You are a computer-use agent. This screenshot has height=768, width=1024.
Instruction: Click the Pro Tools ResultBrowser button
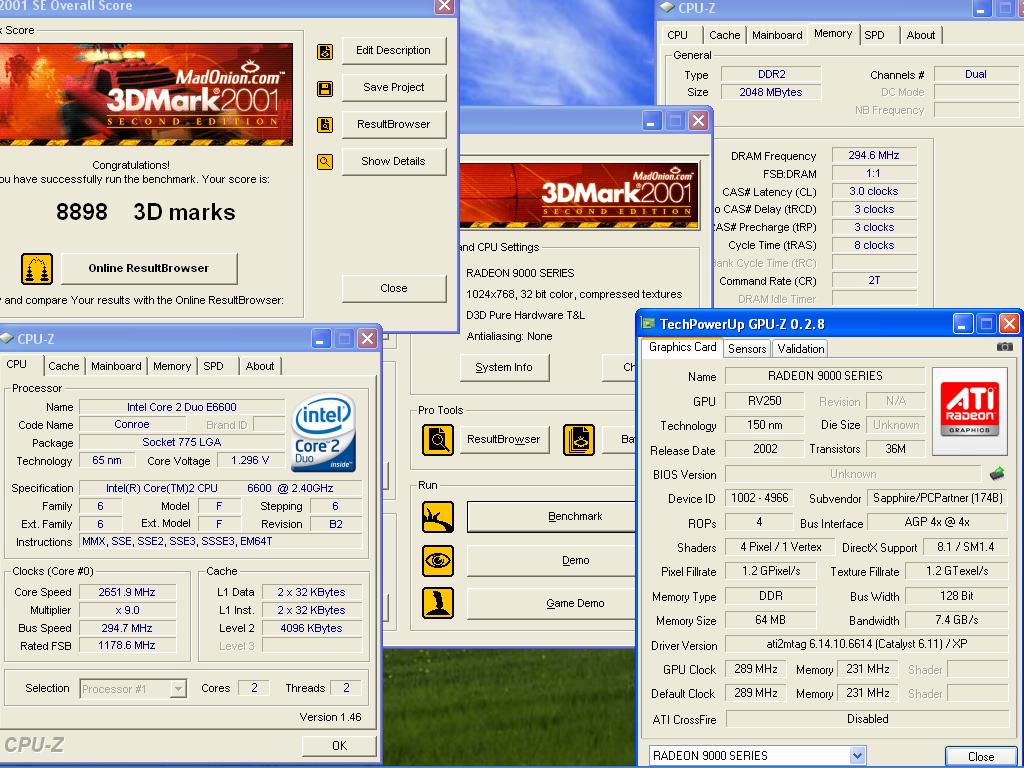click(504, 440)
